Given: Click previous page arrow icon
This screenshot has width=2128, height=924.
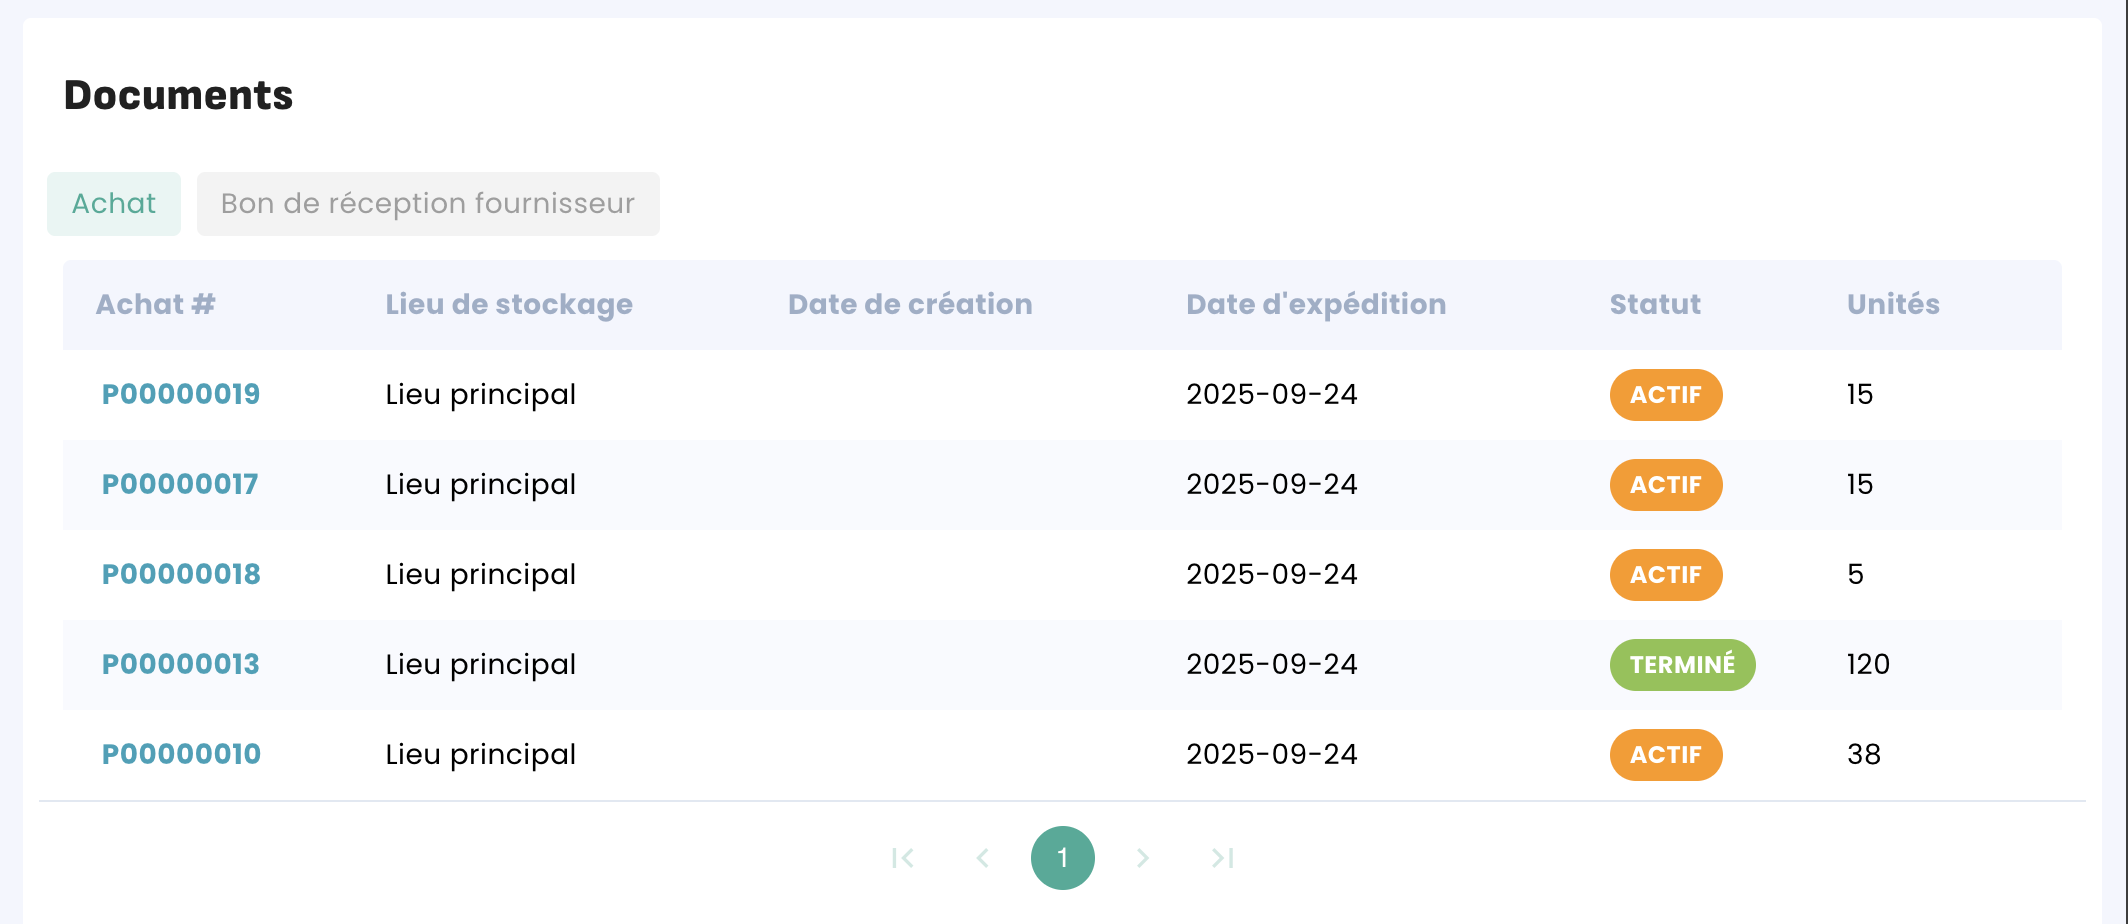Looking at the screenshot, I should [x=983, y=858].
